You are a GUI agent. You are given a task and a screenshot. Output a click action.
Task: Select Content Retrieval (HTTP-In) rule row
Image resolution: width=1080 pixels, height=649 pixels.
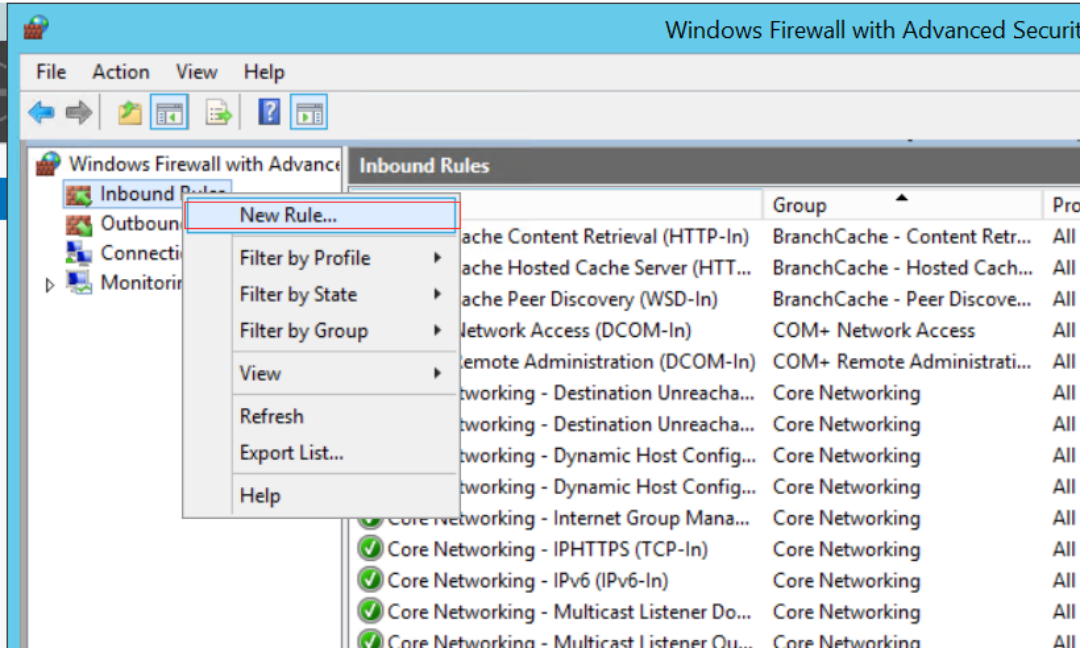pos(604,236)
